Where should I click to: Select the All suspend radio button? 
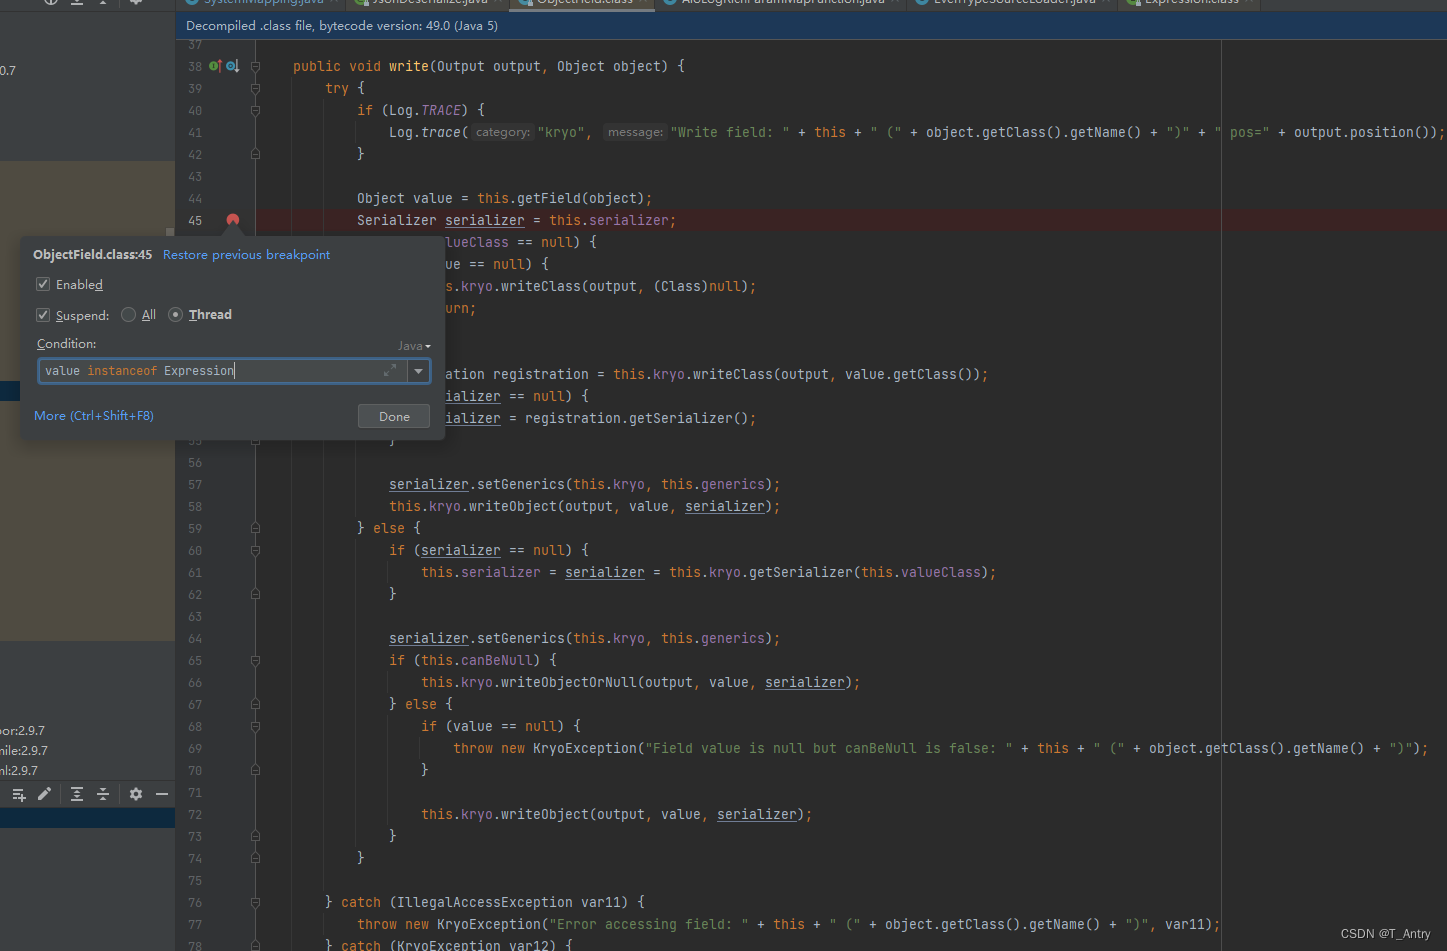(128, 315)
